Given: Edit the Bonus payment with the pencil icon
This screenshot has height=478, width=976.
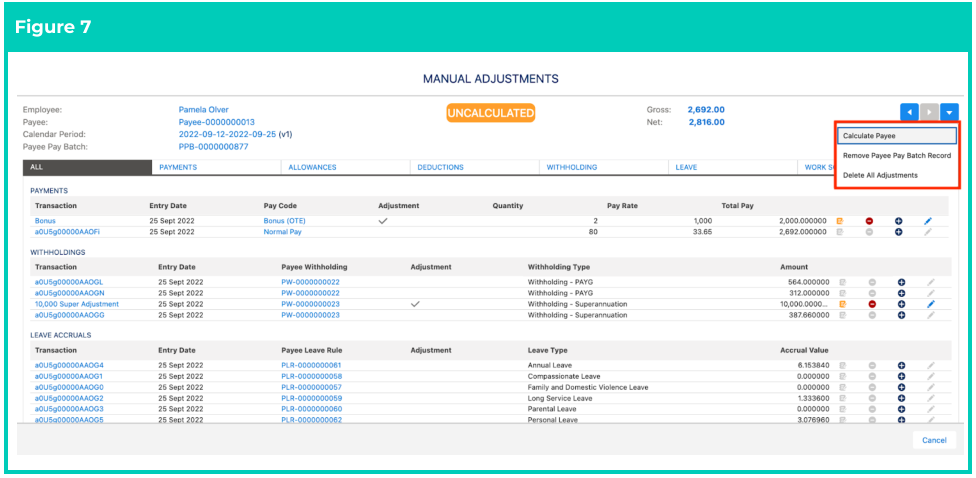Looking at the screenshot, I should coord(928,221).
